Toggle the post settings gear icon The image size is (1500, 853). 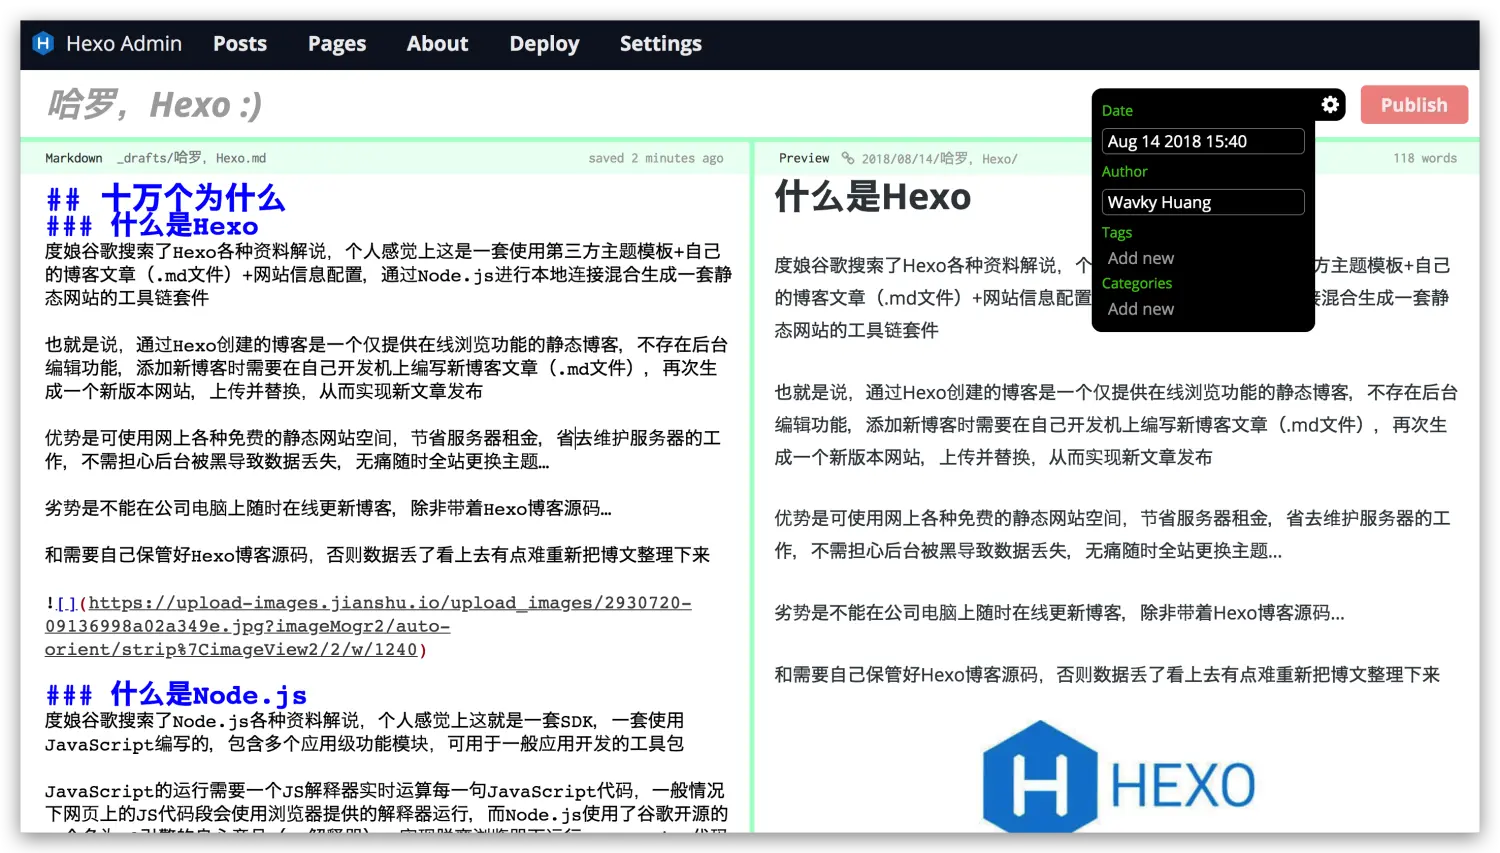(1330, 104)
